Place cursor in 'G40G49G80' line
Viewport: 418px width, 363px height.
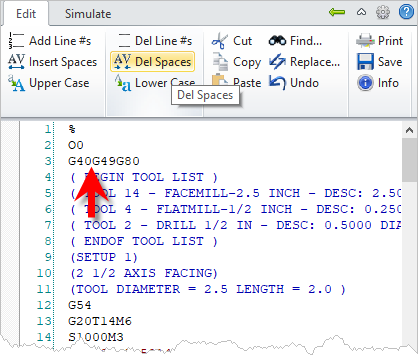104,161
